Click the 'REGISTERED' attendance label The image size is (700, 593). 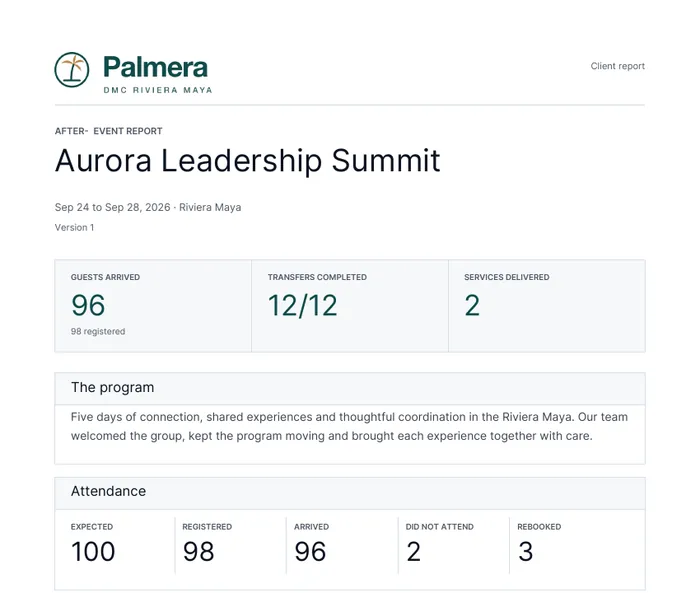pyautogui.click(x=207, y=527)
